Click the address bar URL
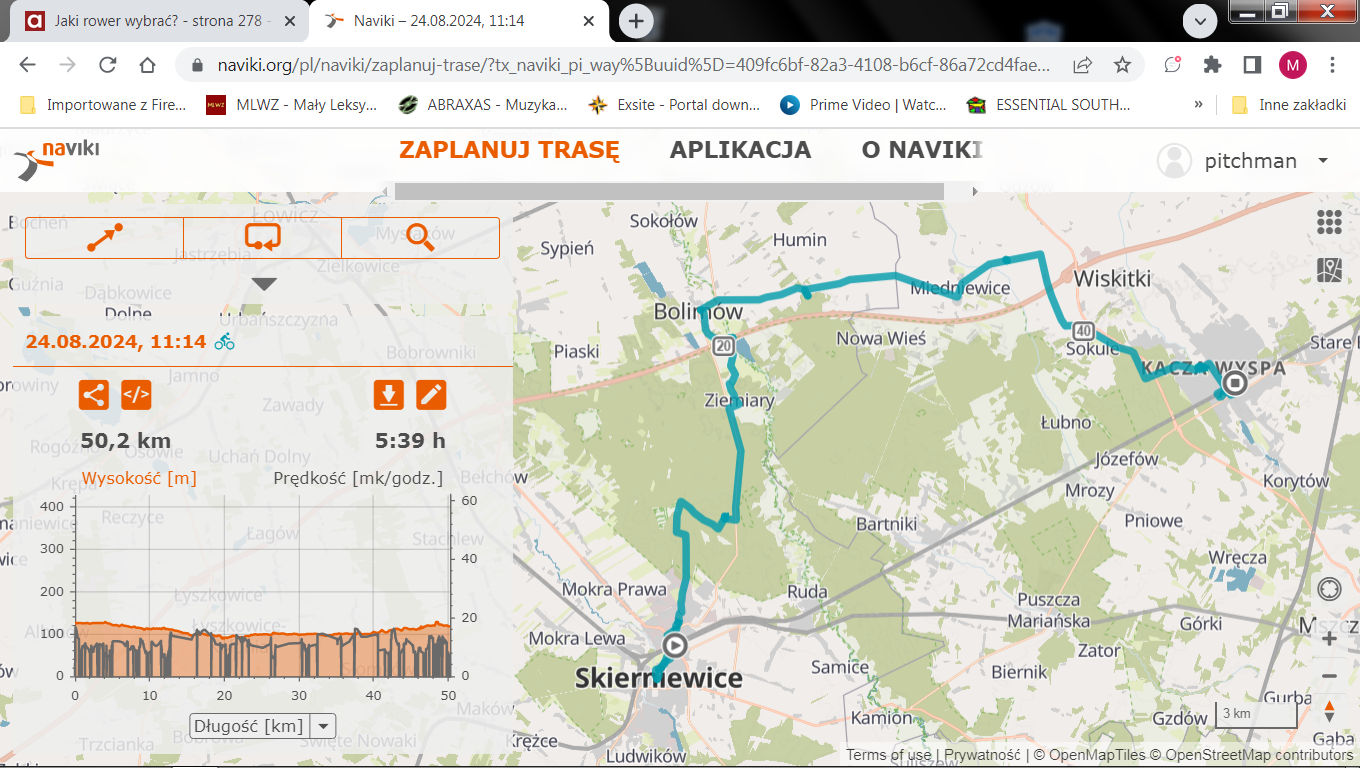 (x=634, y=65)
